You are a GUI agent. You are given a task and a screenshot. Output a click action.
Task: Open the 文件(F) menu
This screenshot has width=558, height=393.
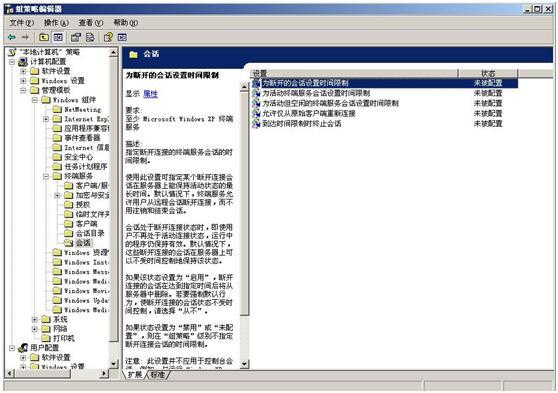(21, 23)
